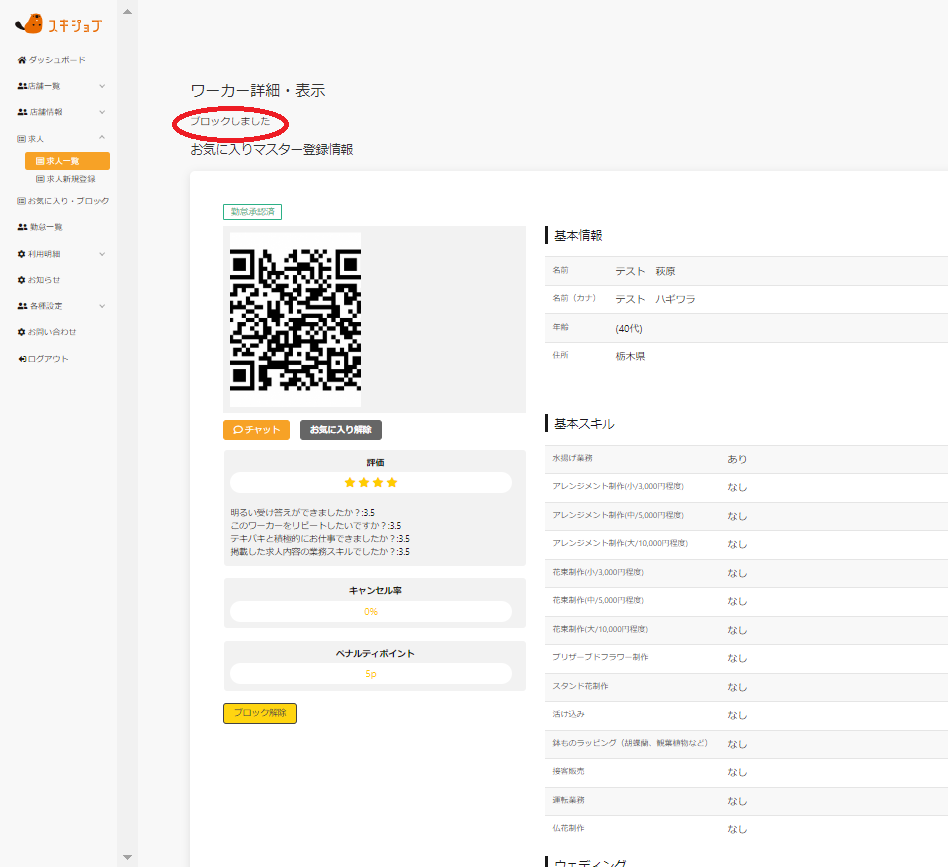Screen dimensions: 948x867
Task: Click the 仏花制作 row label
Action: click(568, 828)
